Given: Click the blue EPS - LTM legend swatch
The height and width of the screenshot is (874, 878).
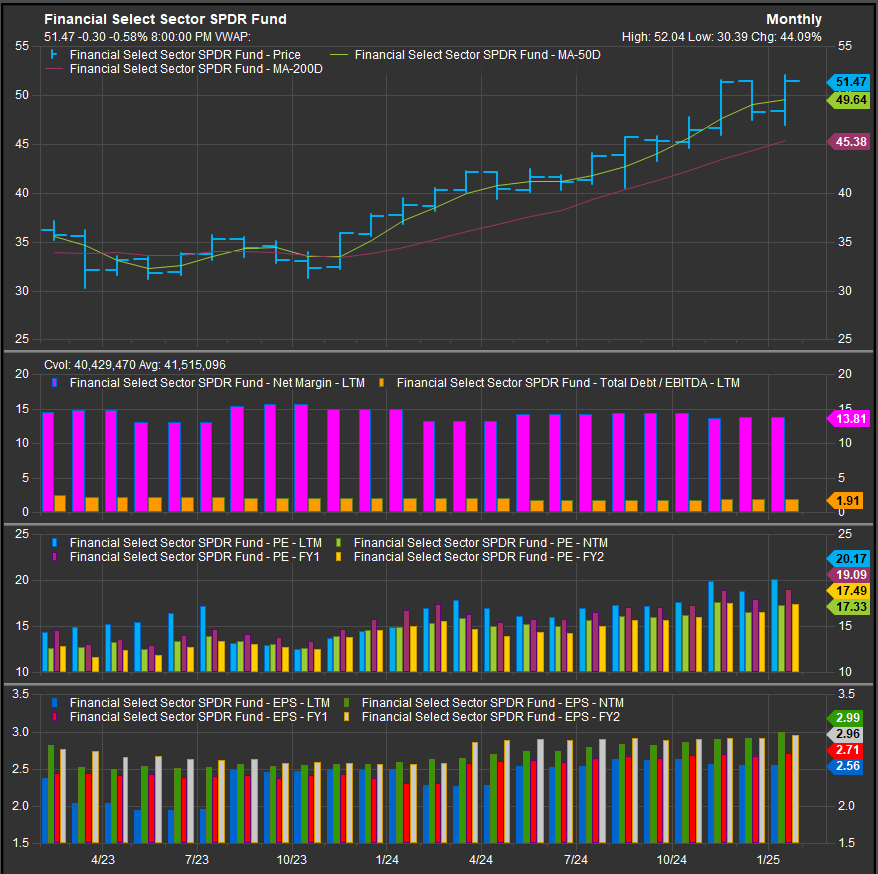Looking at the screenshot, I should (x=54, y=703).
